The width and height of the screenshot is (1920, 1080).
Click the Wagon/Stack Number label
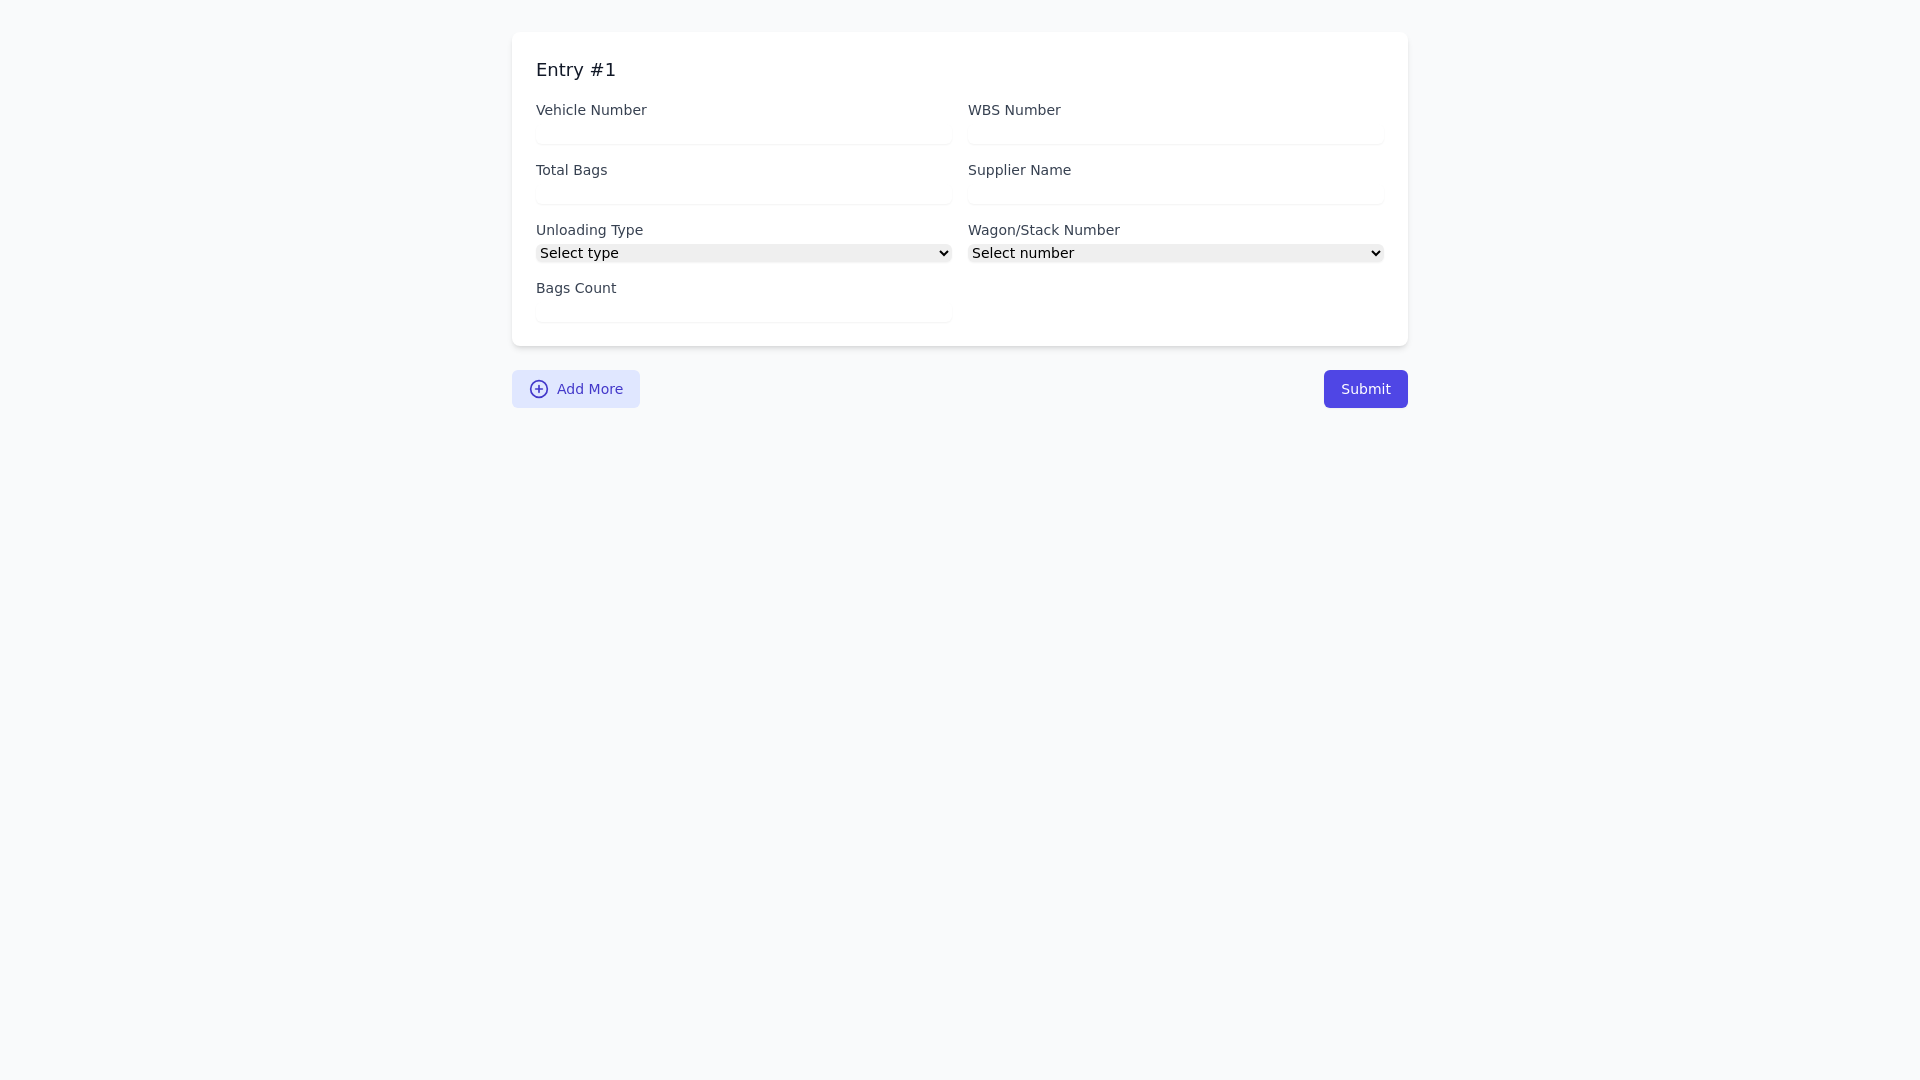click(x=1044, y=230)
